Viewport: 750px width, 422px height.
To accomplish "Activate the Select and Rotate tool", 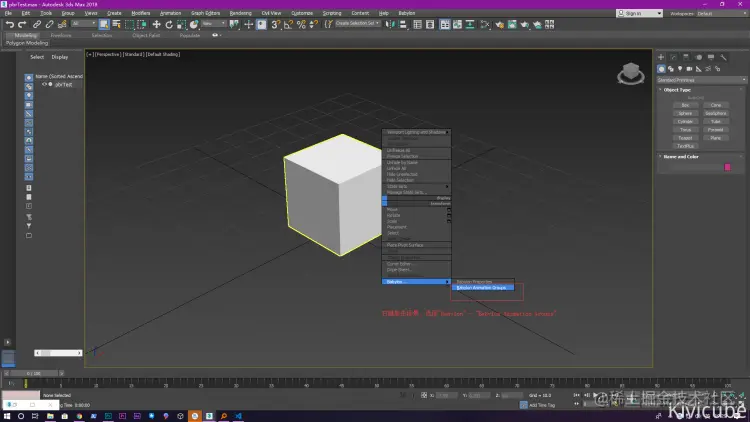I will coord(169,24).
